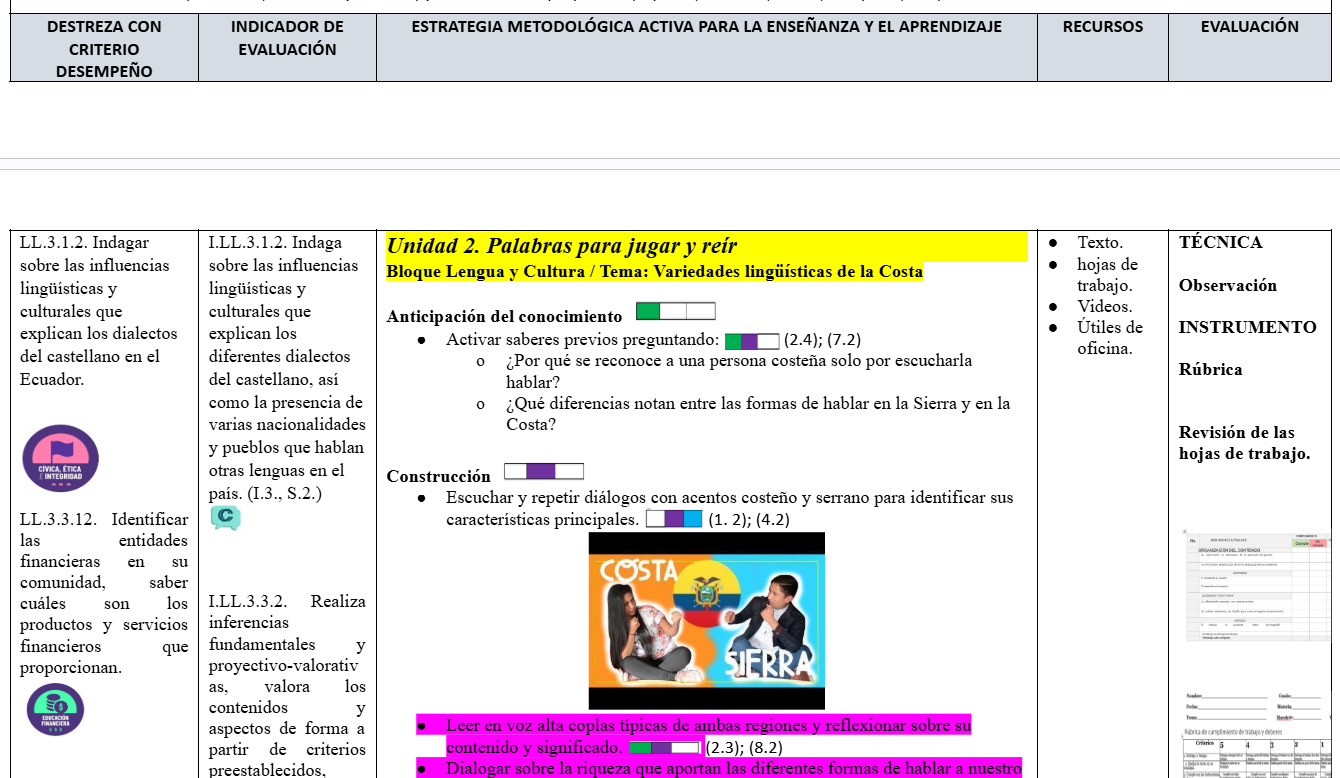The height and width of the screenshot is (778, 1340).
Task: Click the green-purple bar before (2.4); (7.2)
Action: [x=752, y=341]
